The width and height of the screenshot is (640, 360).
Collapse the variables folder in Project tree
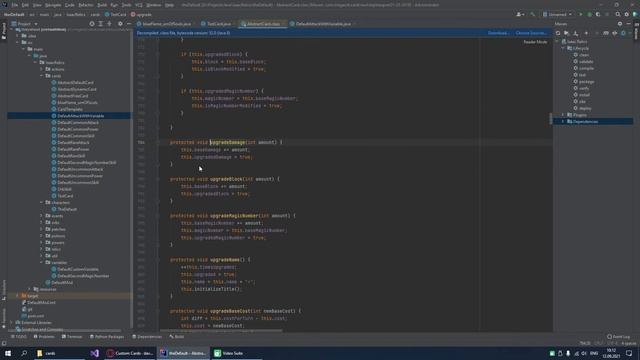pos(42,262)
